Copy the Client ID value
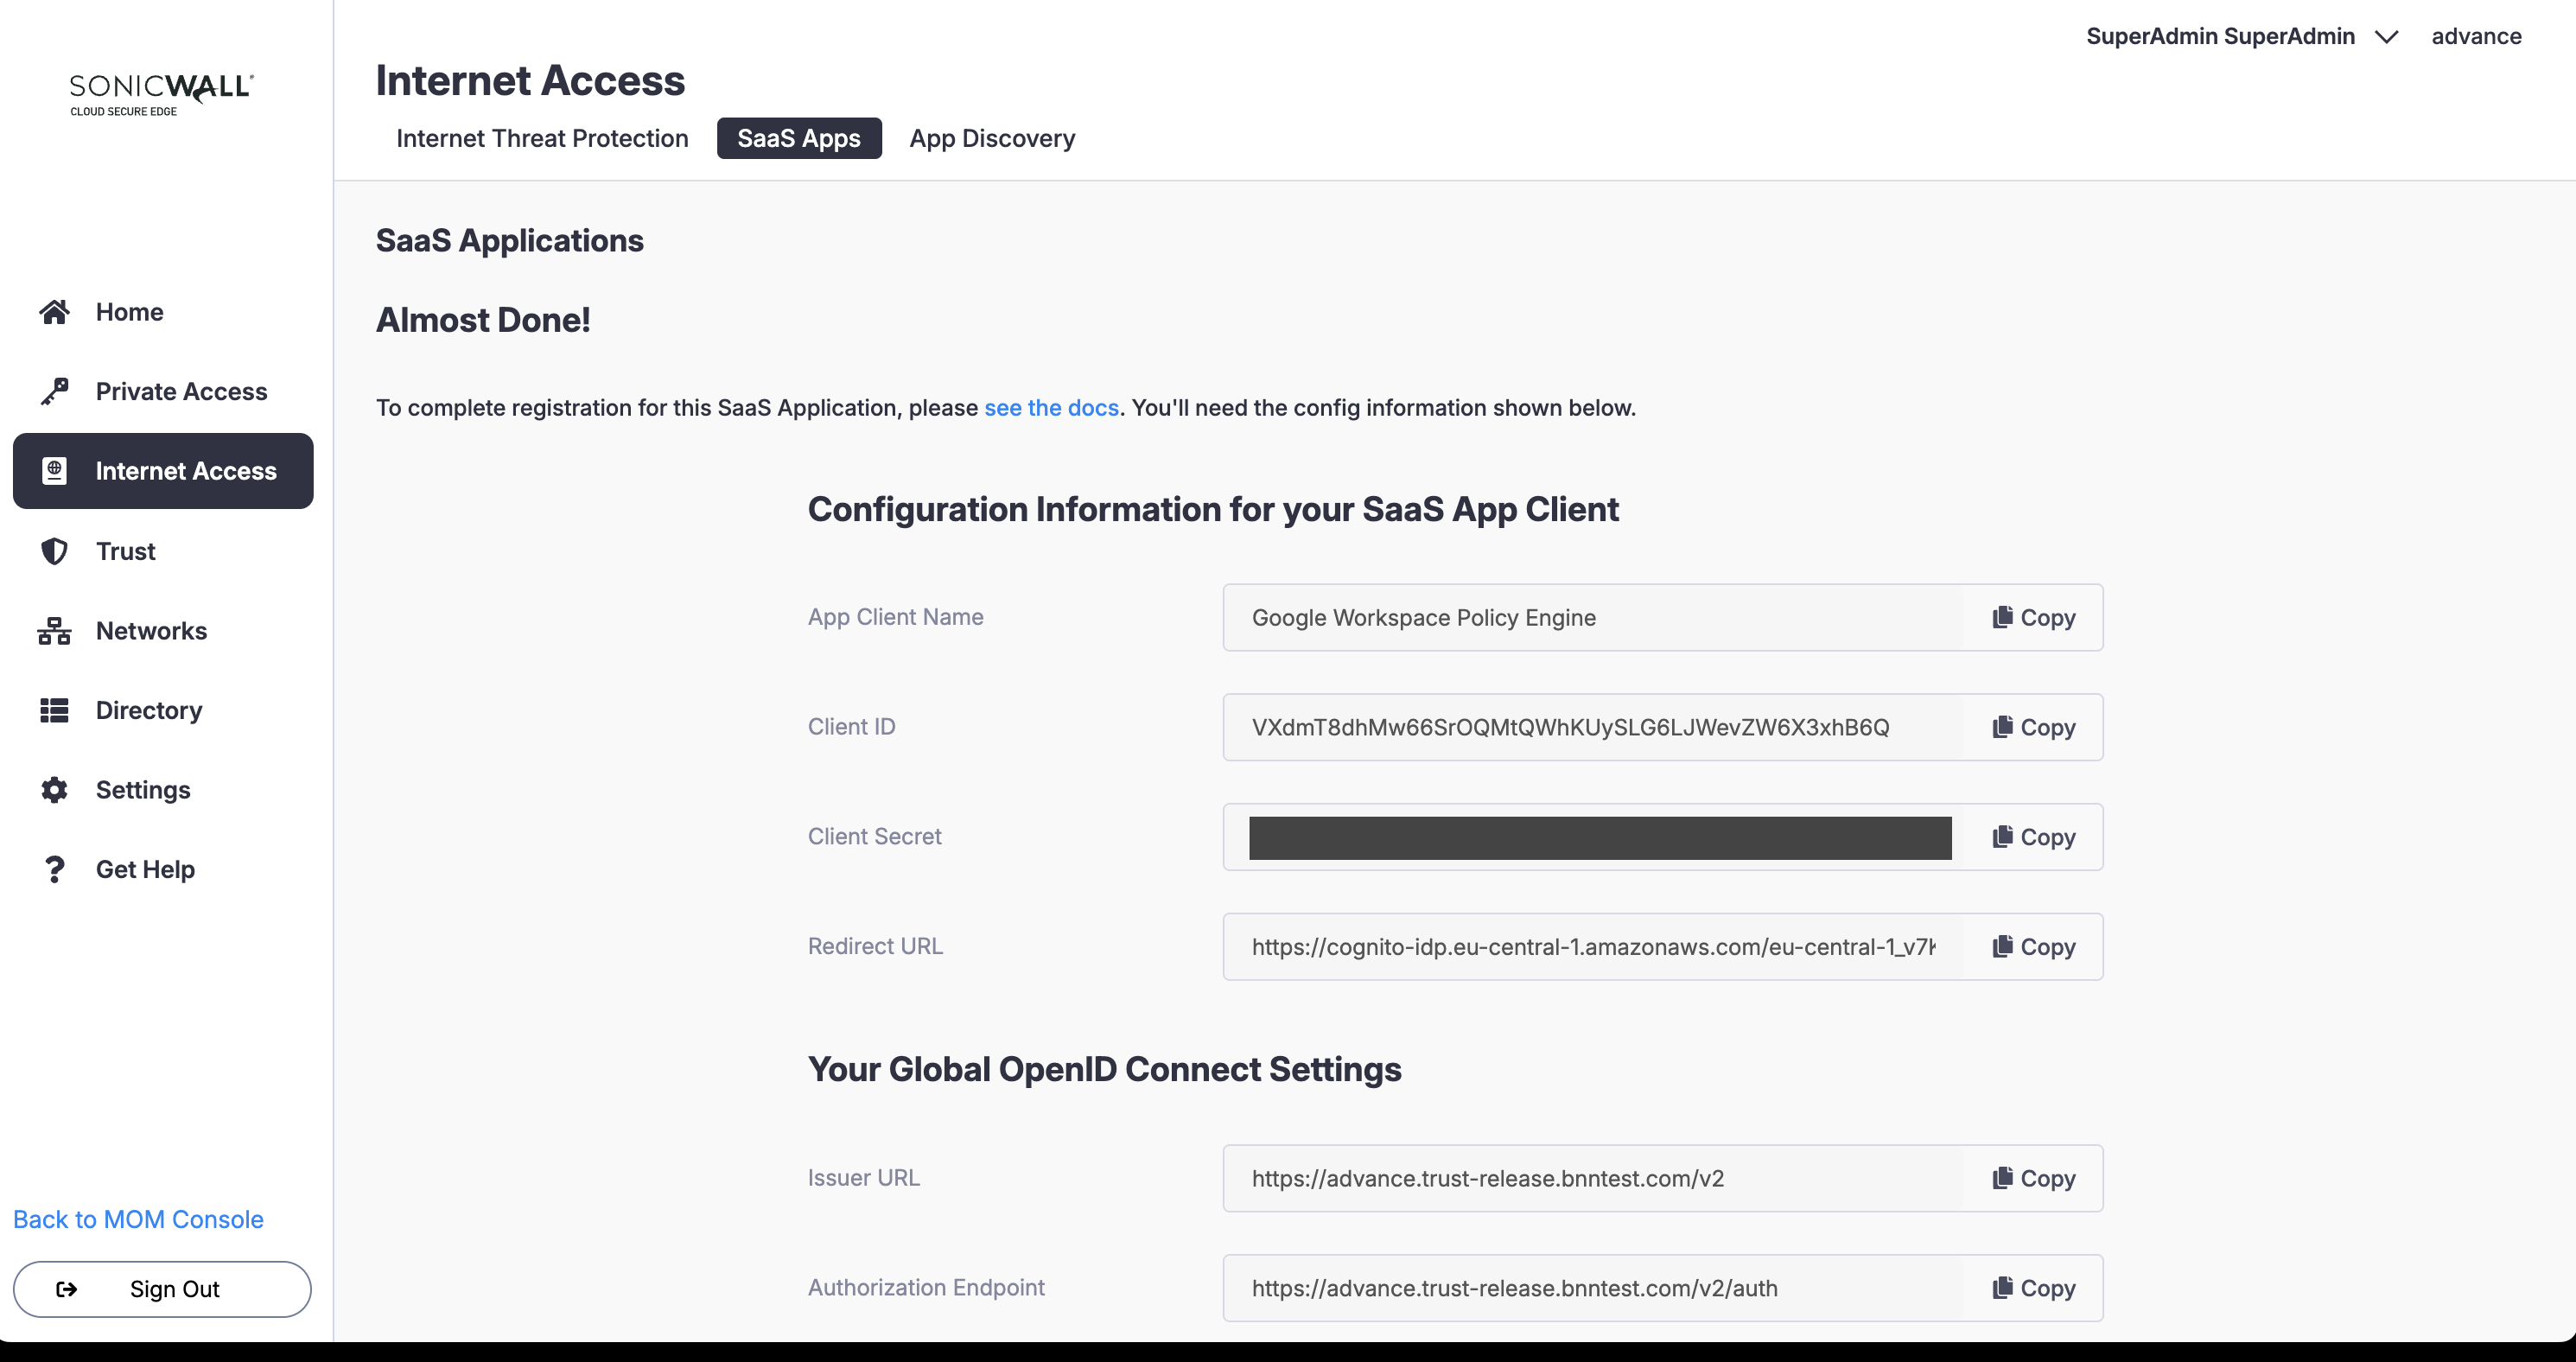This screenshot has height=1362, width=2576. pos(2033,728)
